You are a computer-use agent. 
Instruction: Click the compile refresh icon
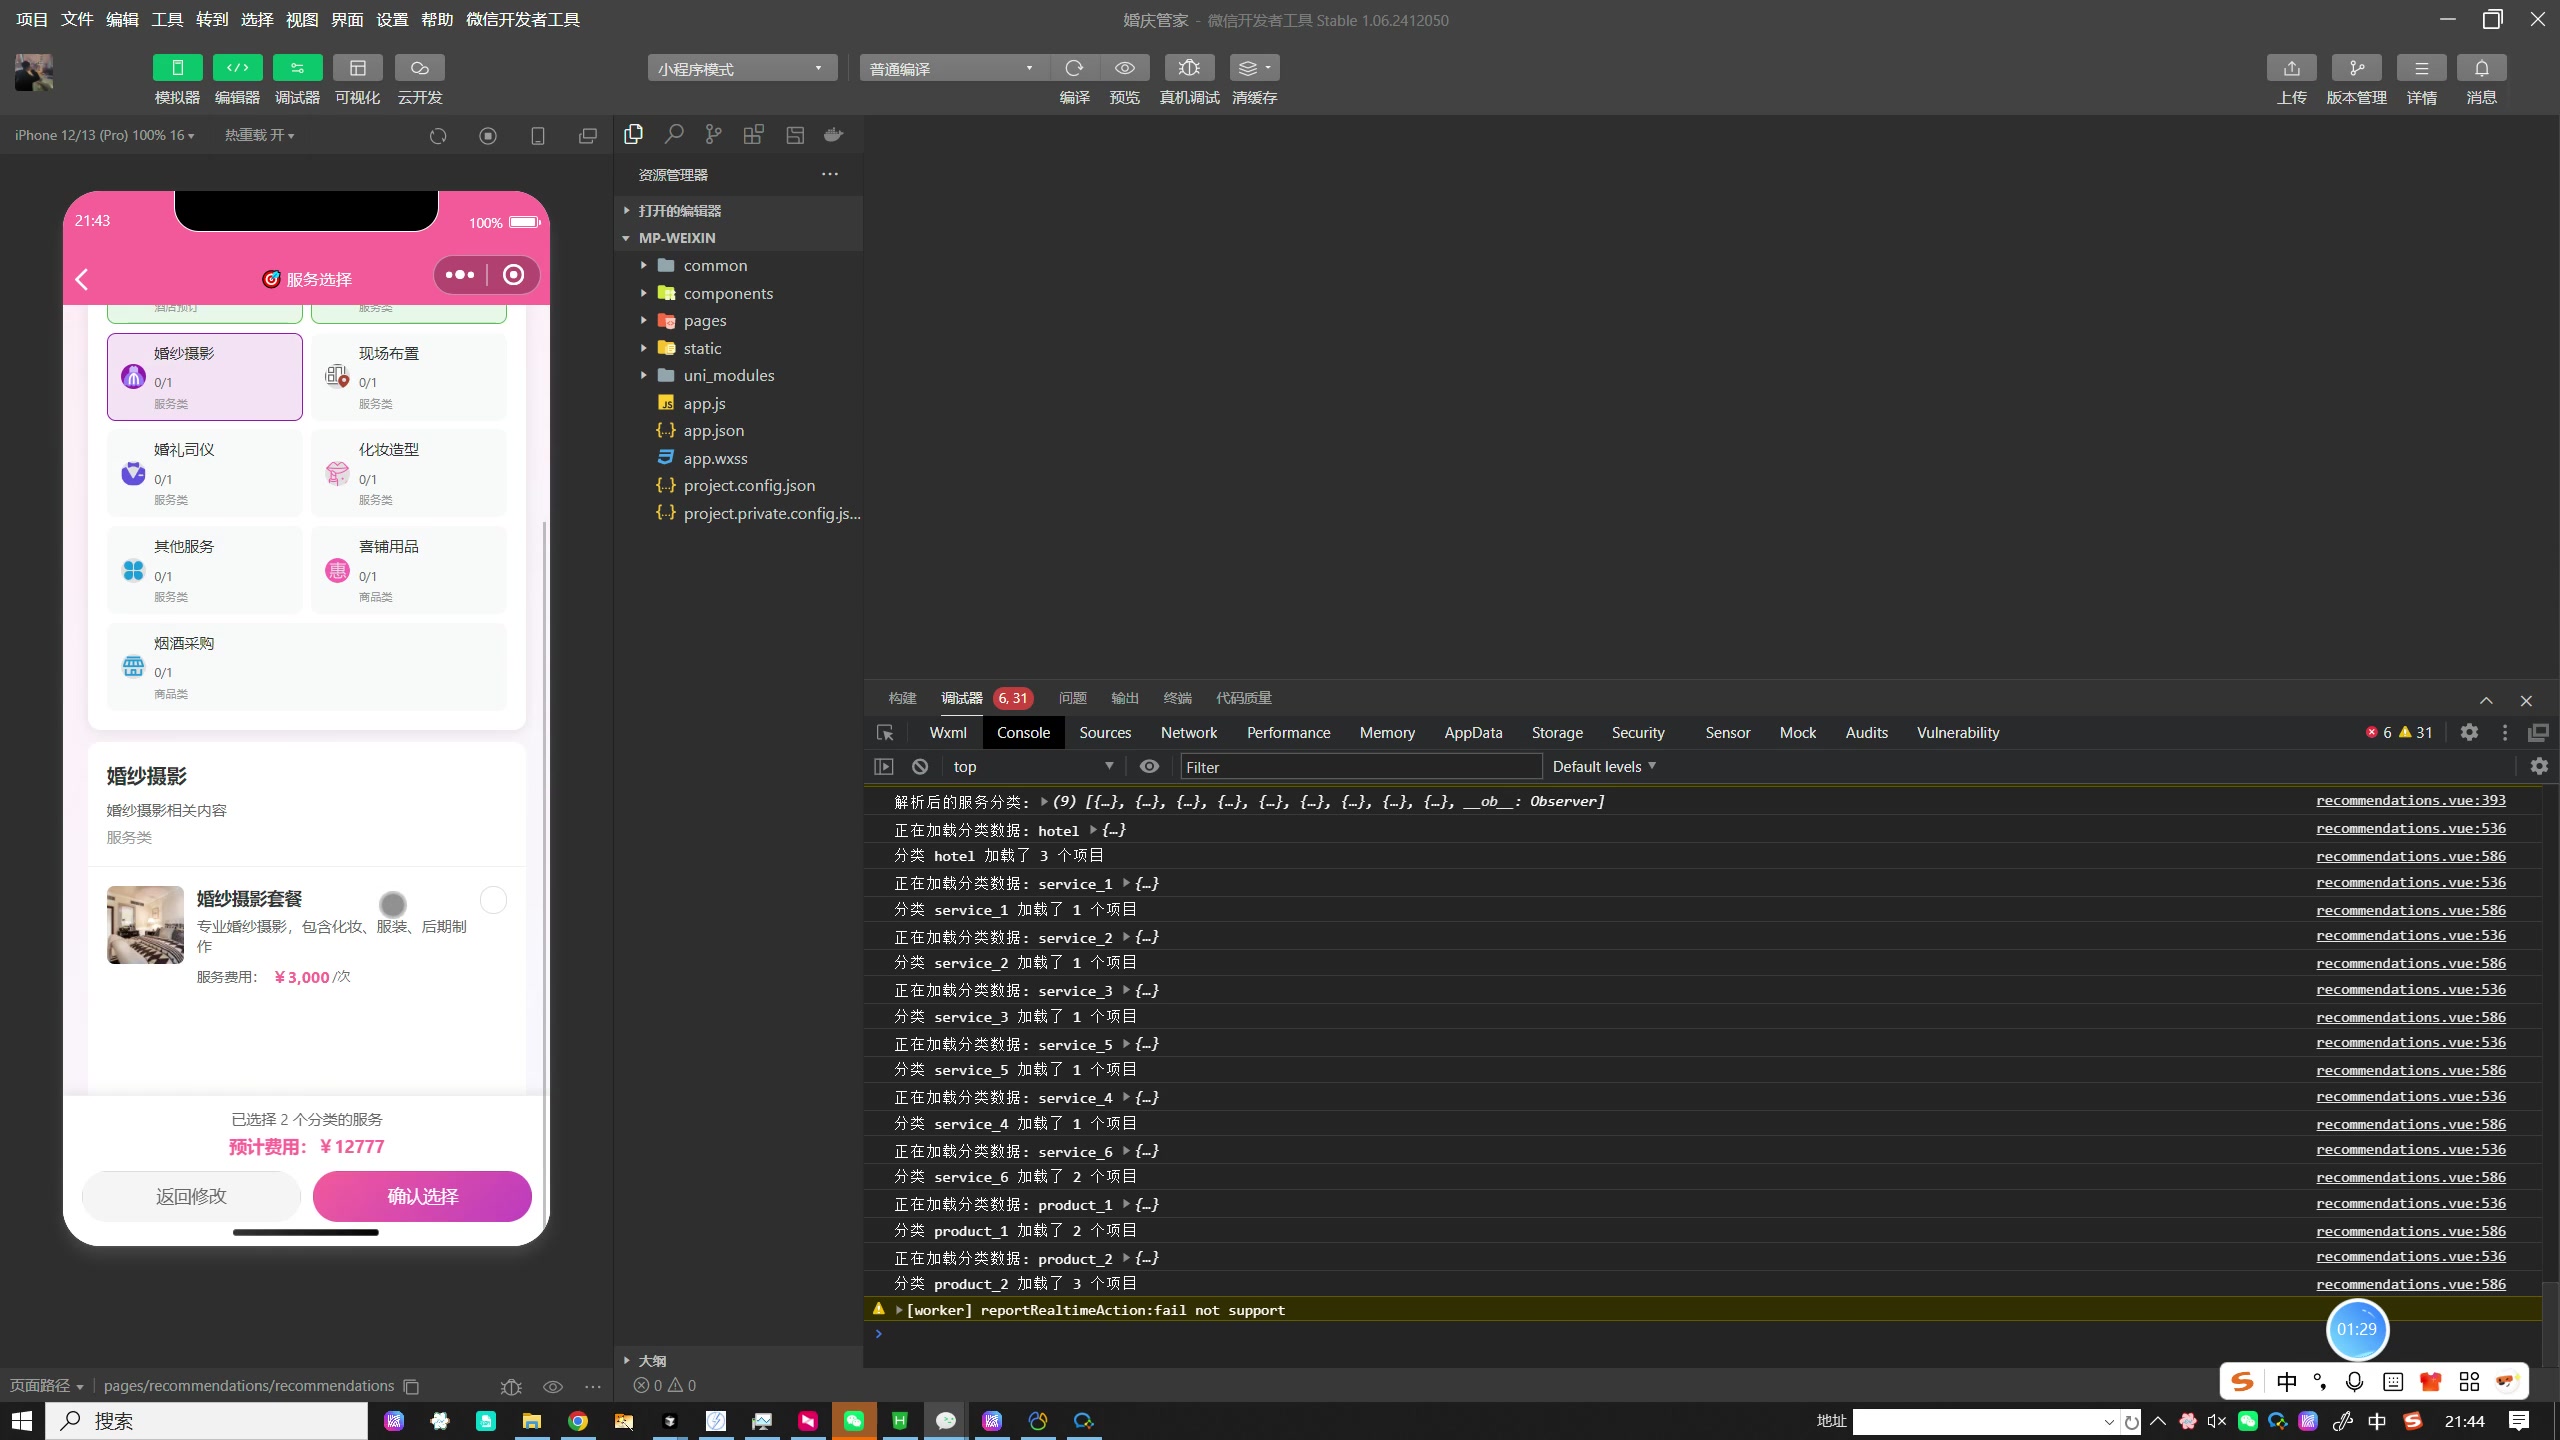1074,68
